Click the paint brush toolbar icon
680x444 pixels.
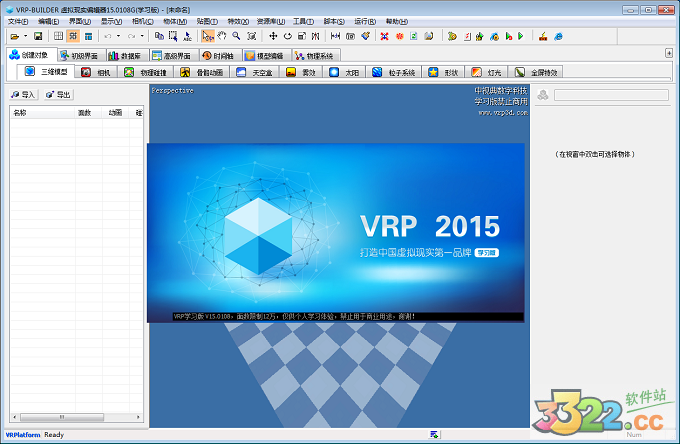[x=366, y=36]
